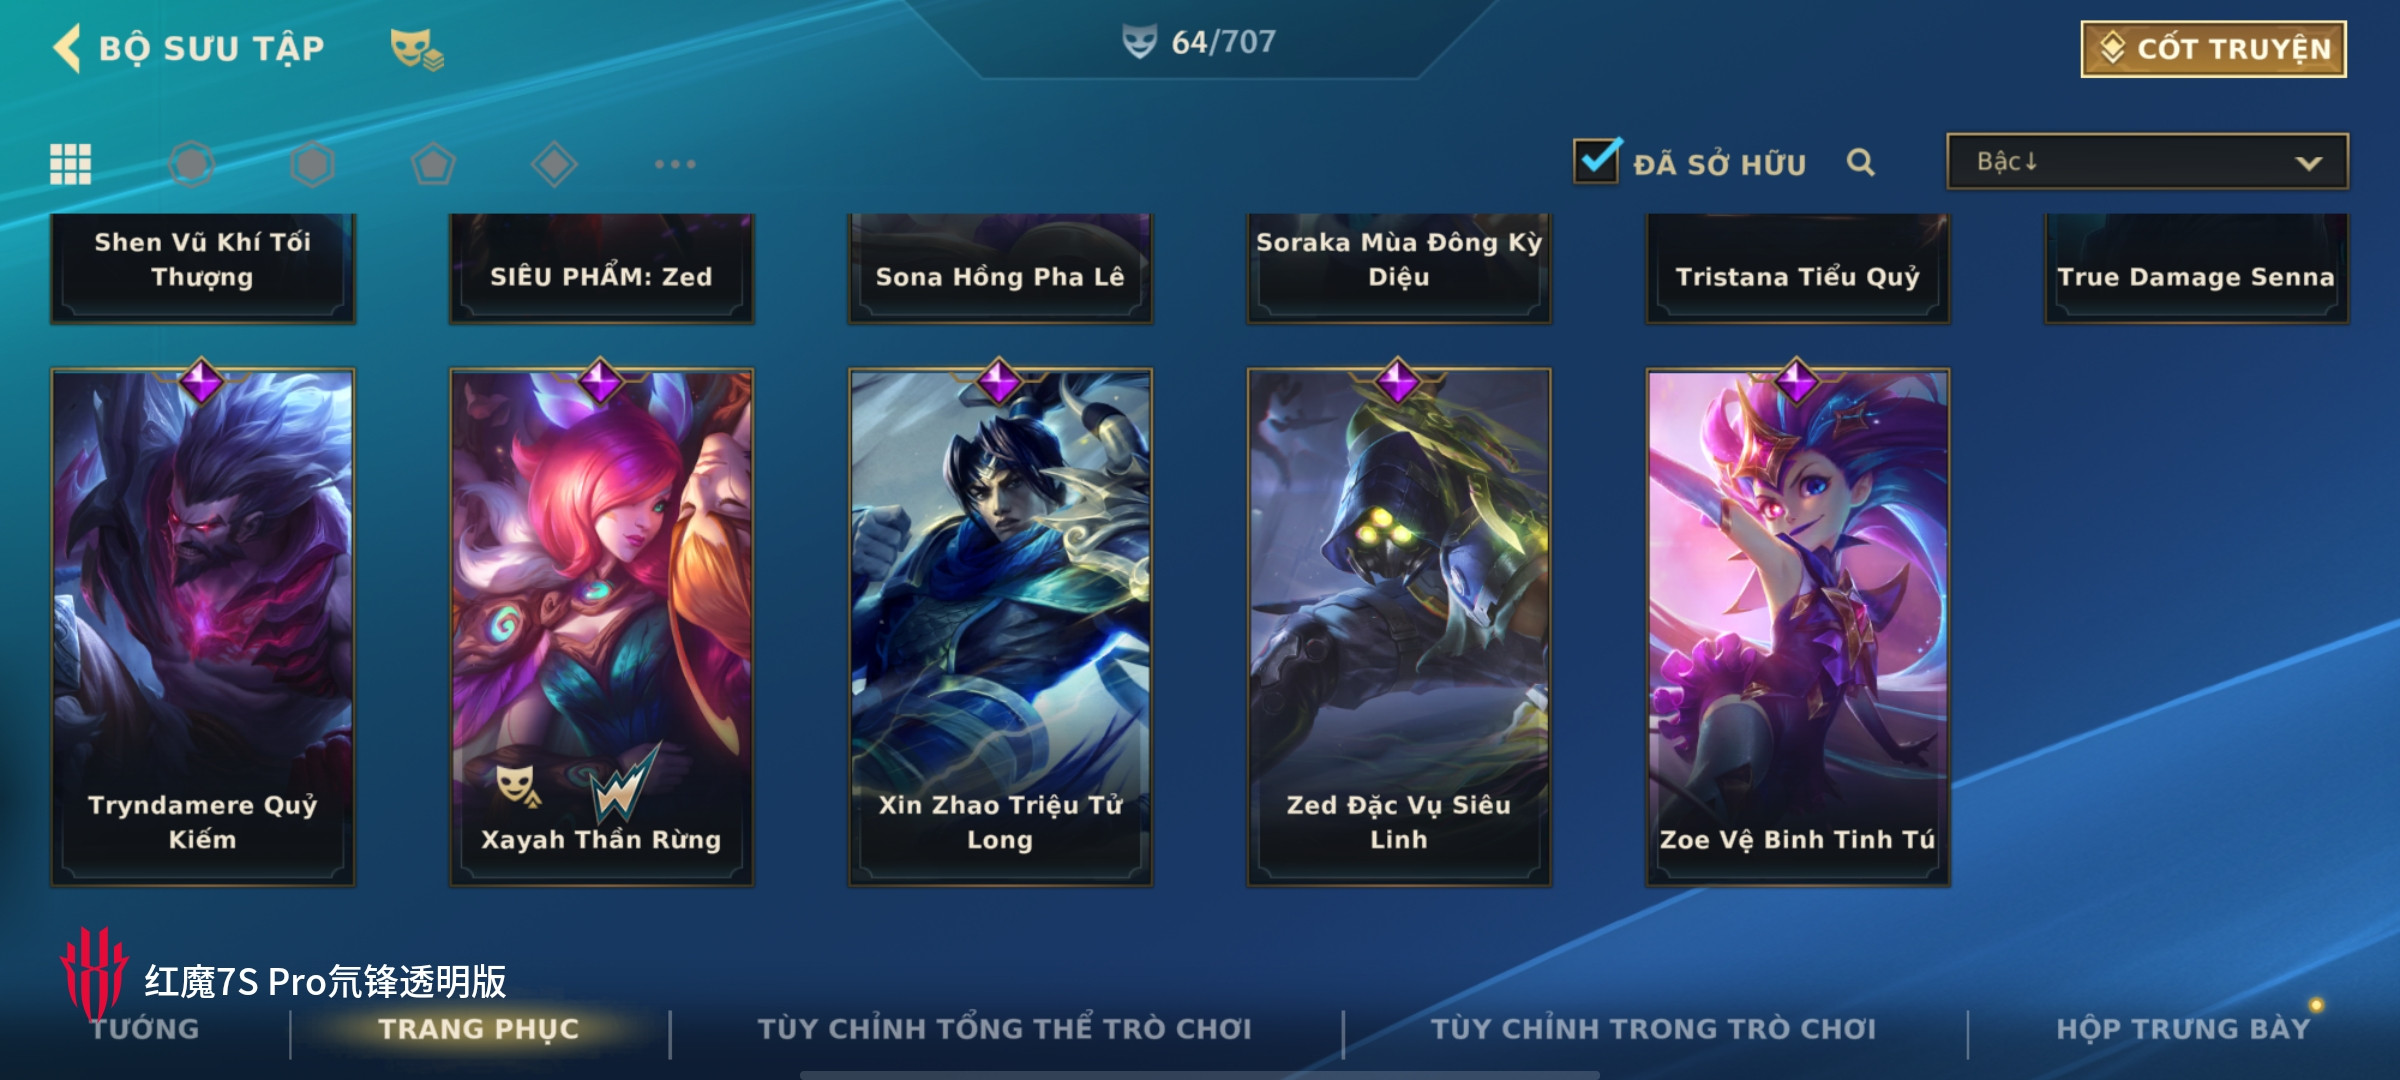This screenshot has height=1080, width=2400.
Task: Filter by first hexagon rarity icon
Action: [191, 164]
